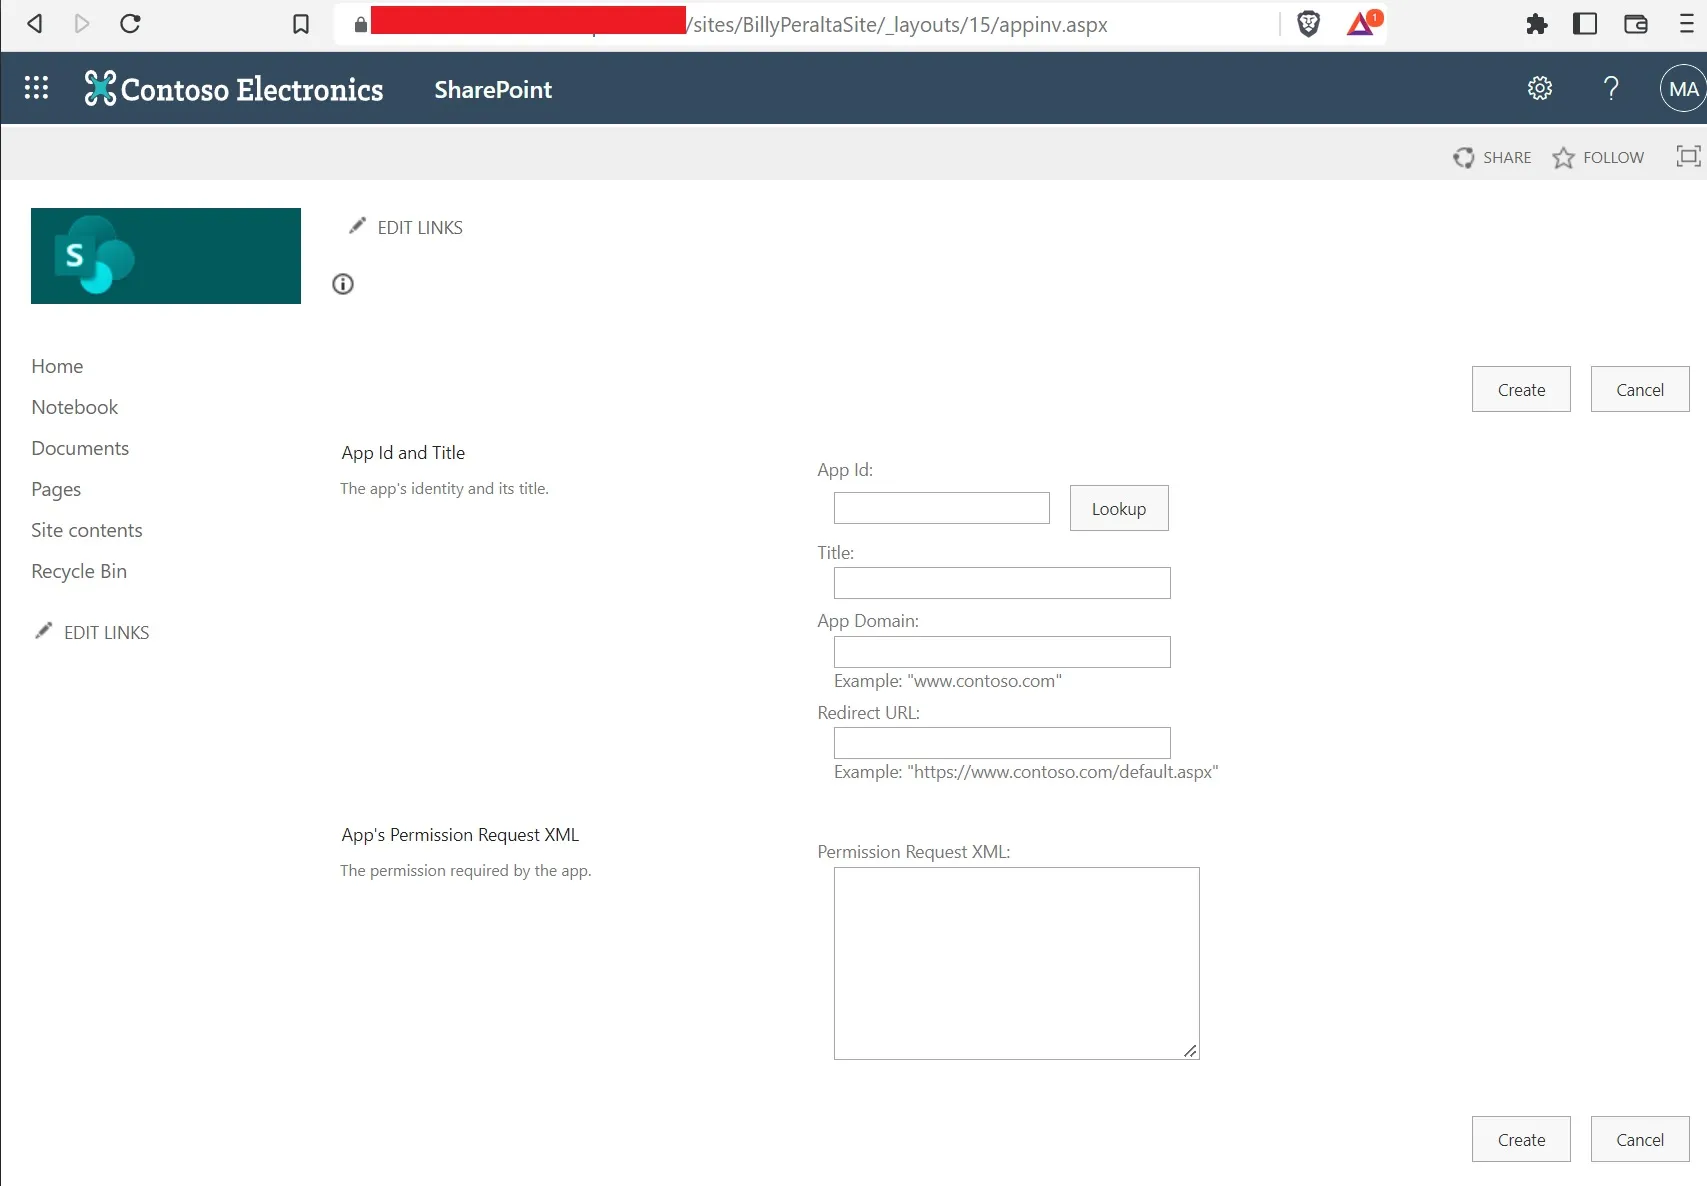Click the Lookup button
This screenshot has width=1707, height=1186.
1118,508
